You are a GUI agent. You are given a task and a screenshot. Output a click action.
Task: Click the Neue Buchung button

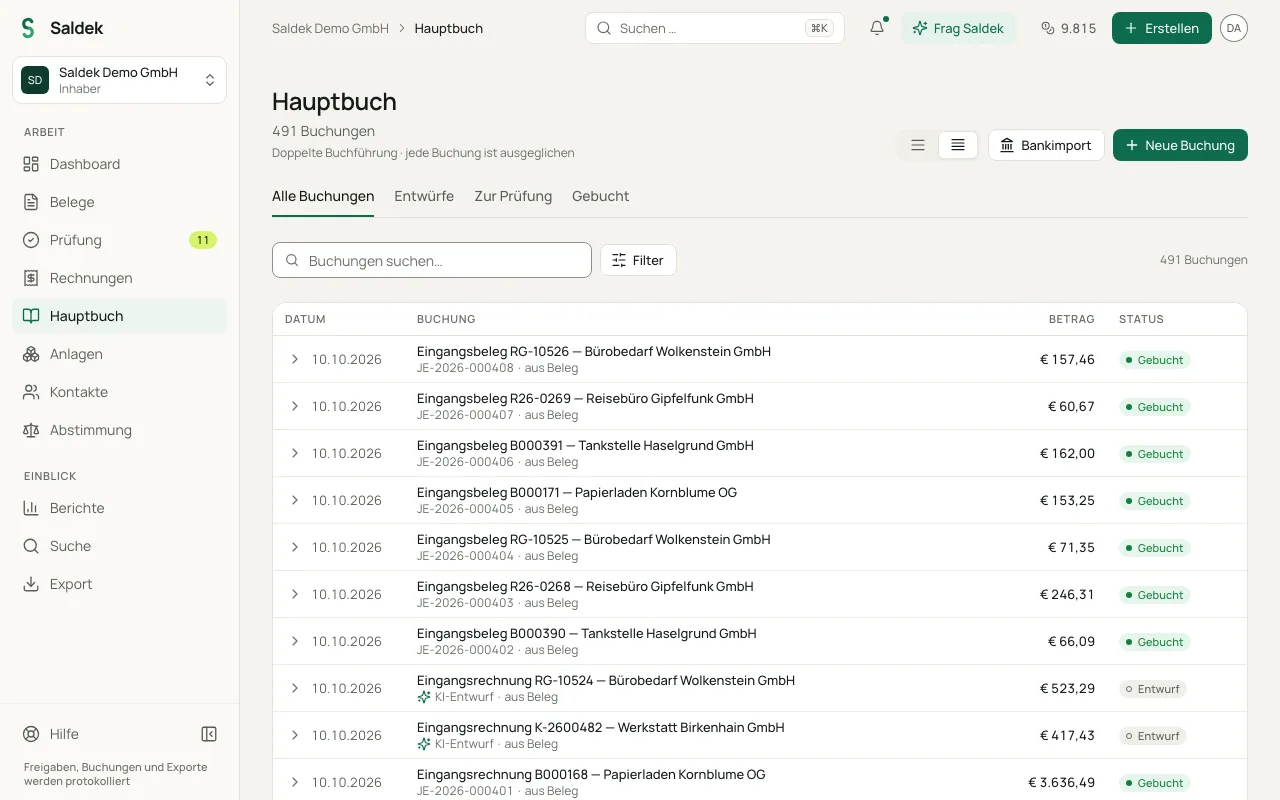tap(1180, 145)
